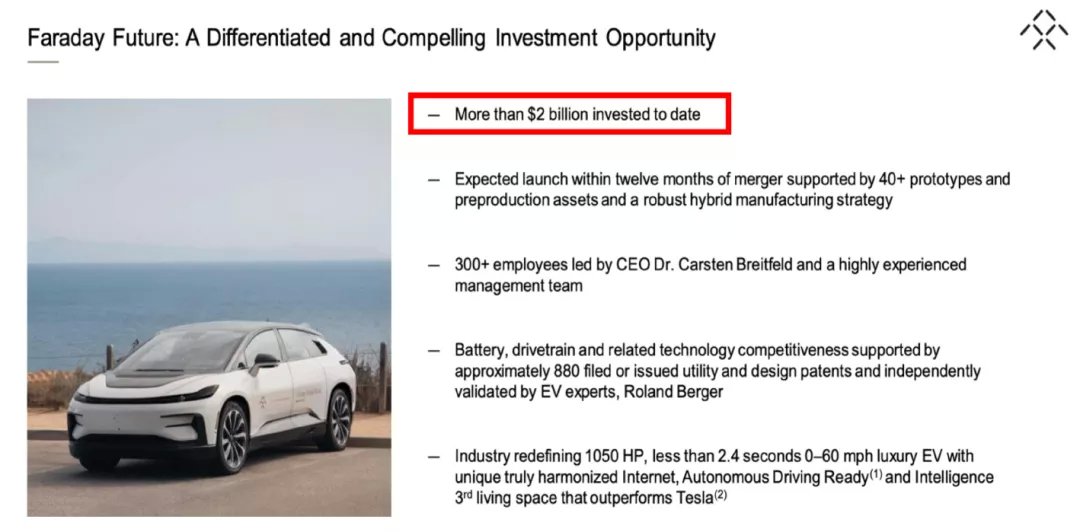This screenshot has height=532, width=1080.
Task: Click the dash before the 300+ employees line
Action: [433, 265]
